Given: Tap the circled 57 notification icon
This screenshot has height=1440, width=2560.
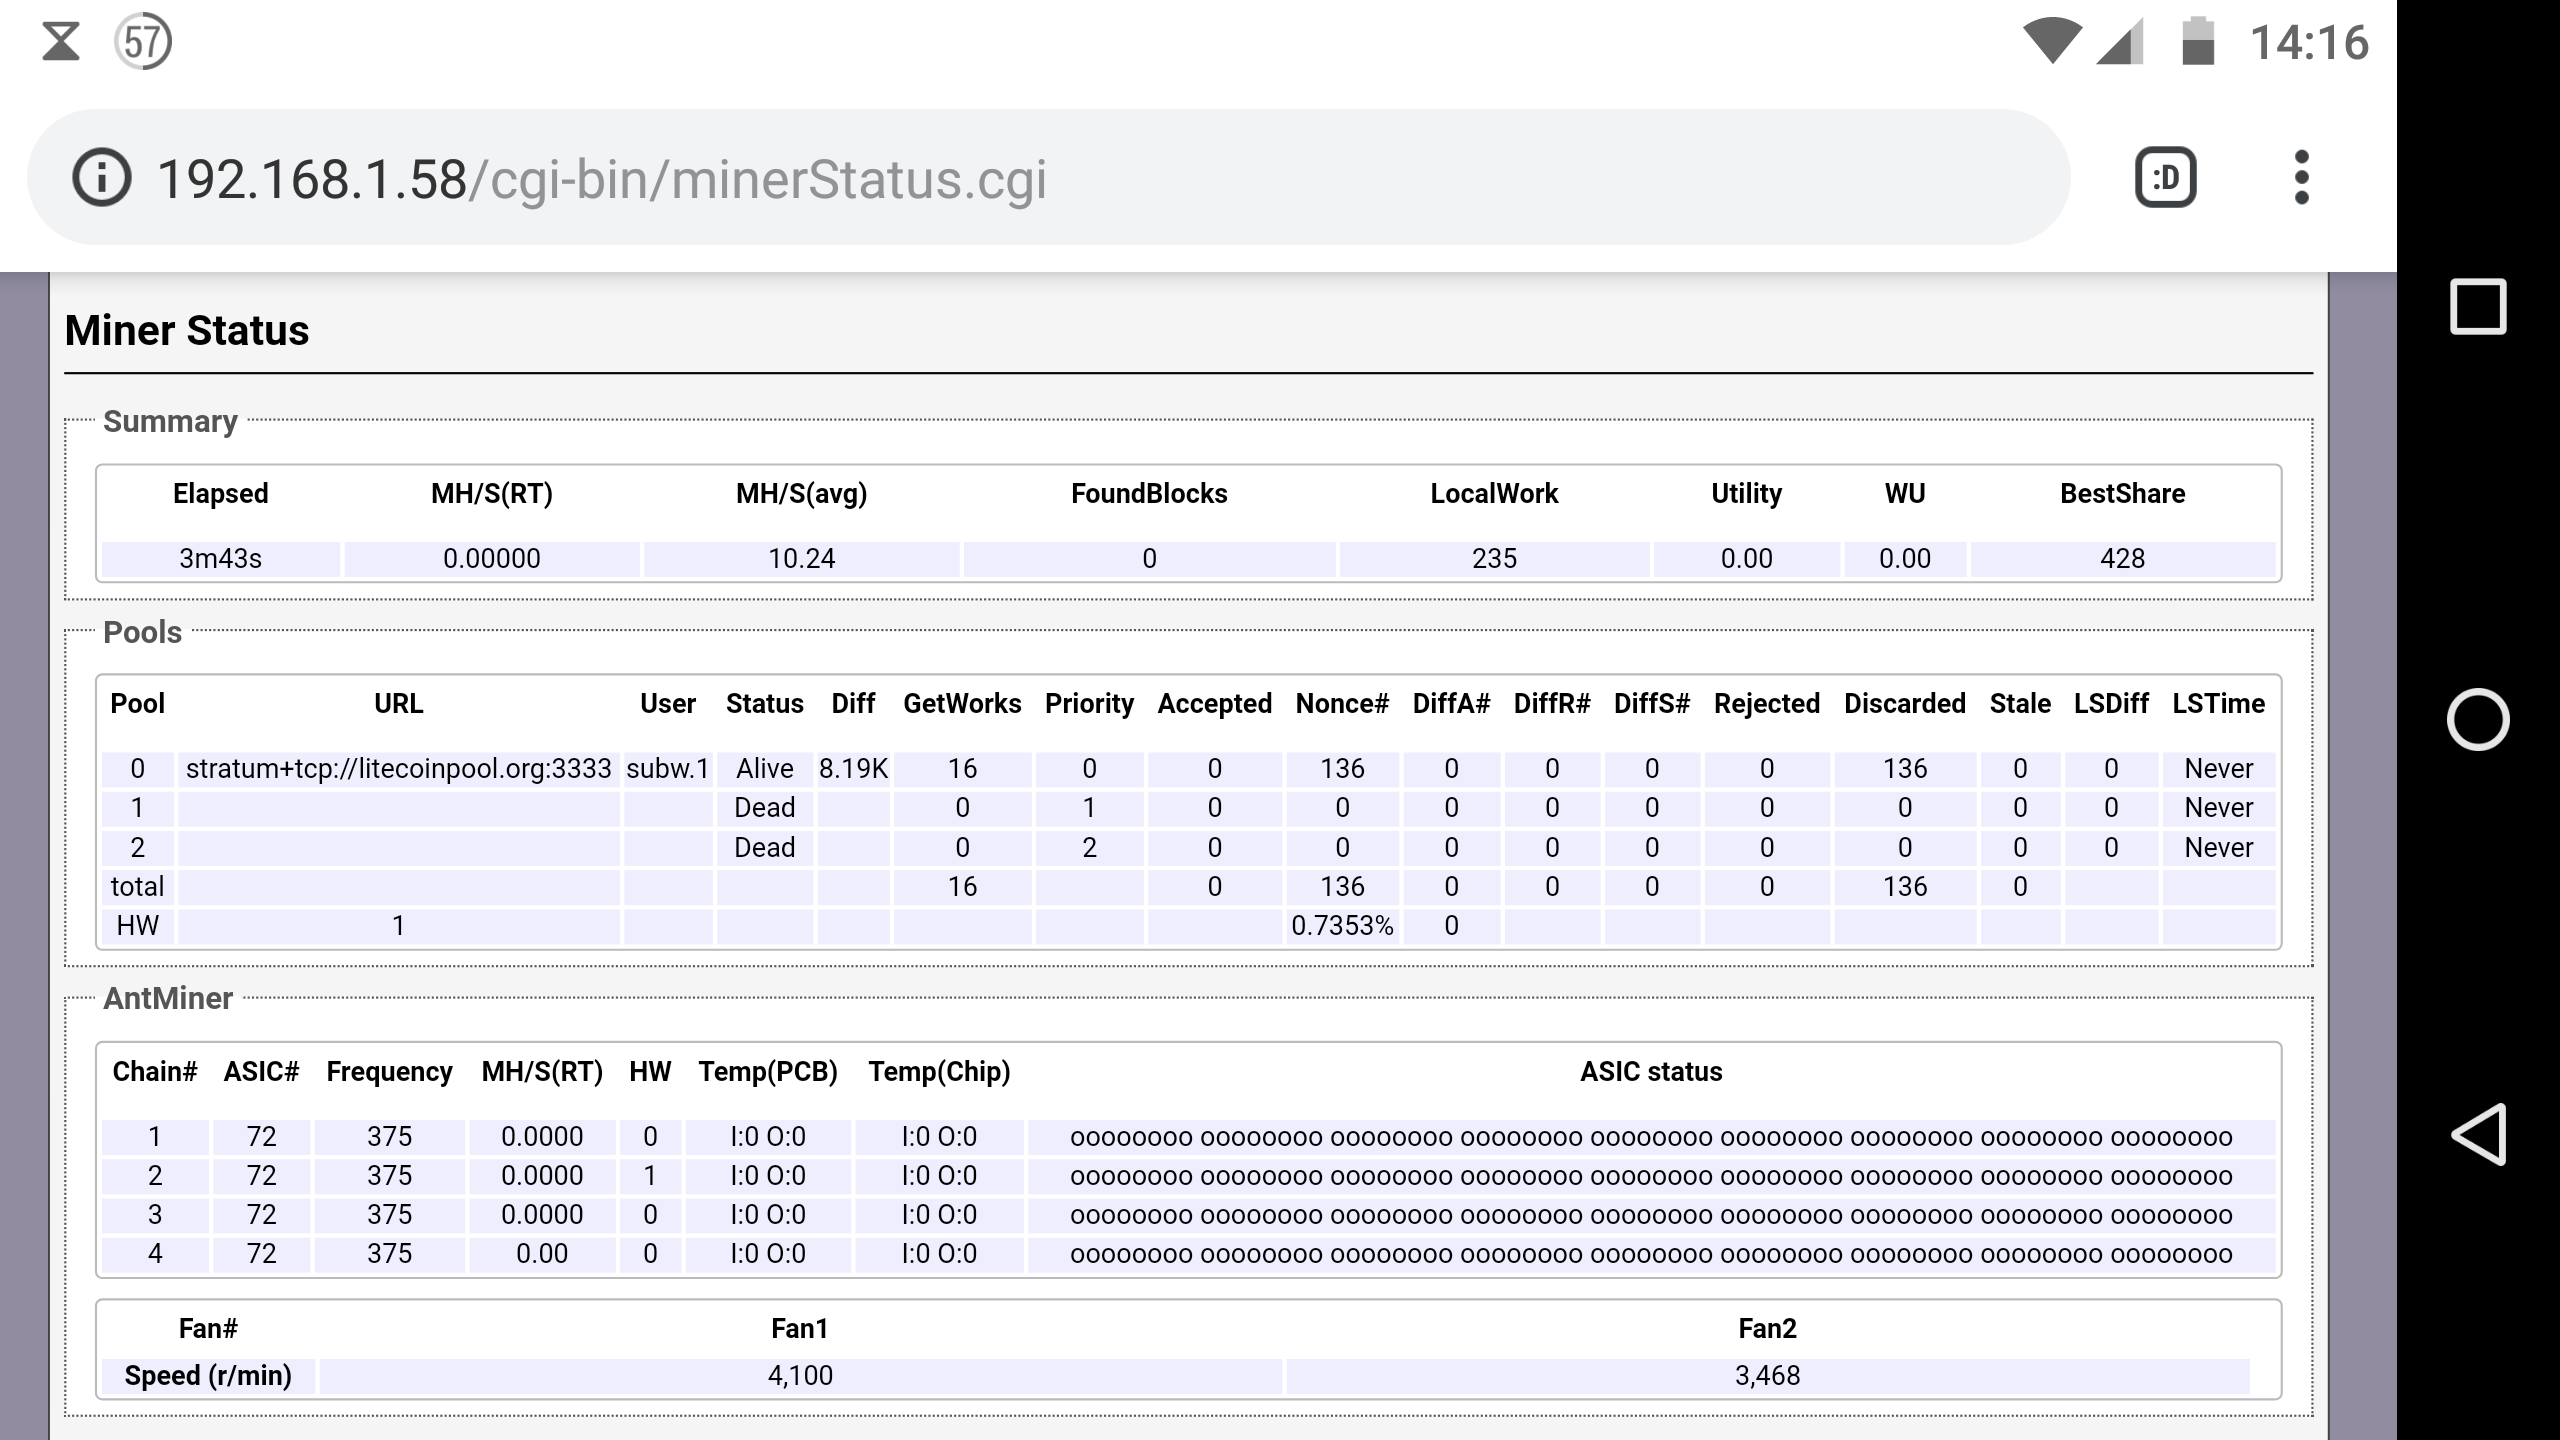Looking at the screenshot, I should click(x=143, y=42).
